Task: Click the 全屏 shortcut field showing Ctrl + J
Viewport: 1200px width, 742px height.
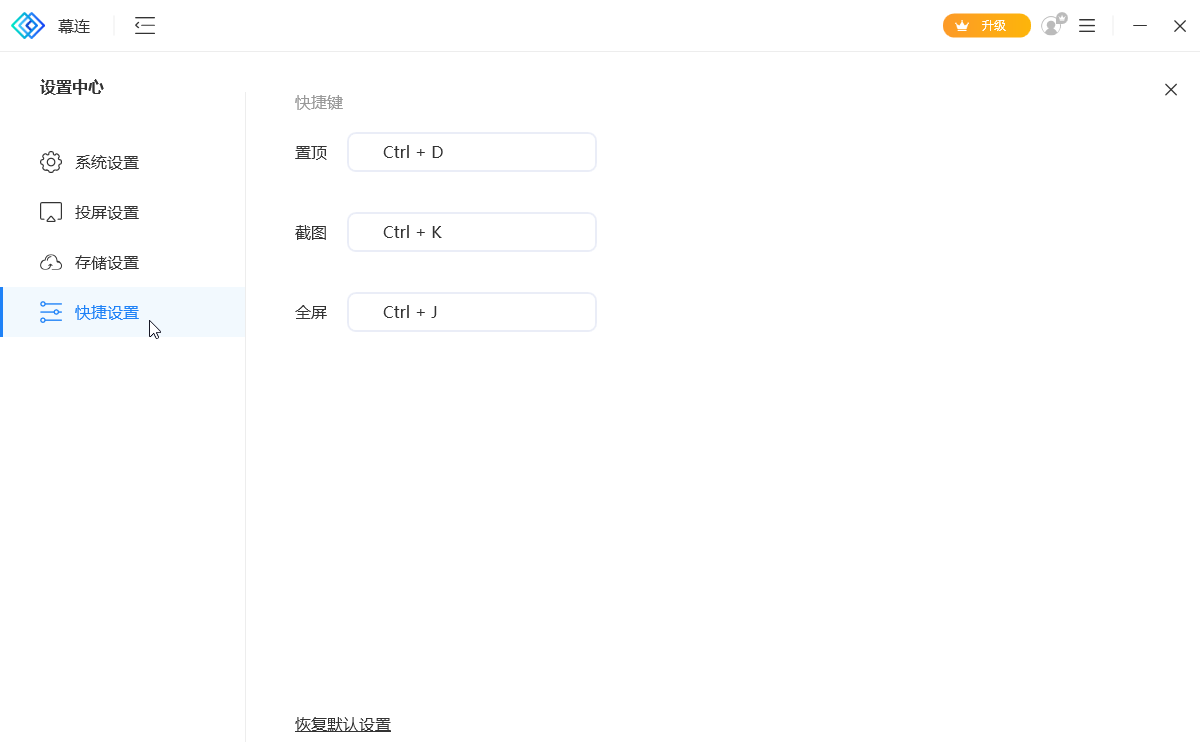Action: 471,311
